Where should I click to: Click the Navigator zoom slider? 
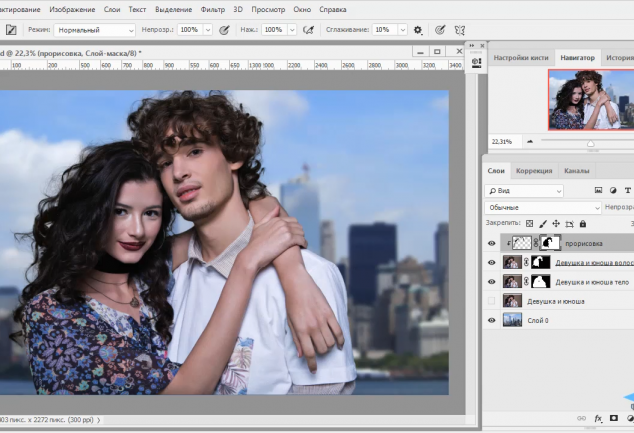(x=590, y=142)
